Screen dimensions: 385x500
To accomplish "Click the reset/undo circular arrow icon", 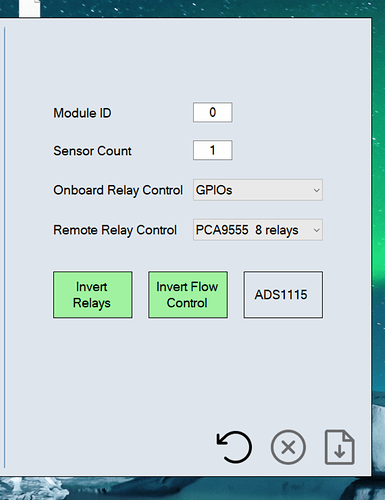I will [234, 447].
